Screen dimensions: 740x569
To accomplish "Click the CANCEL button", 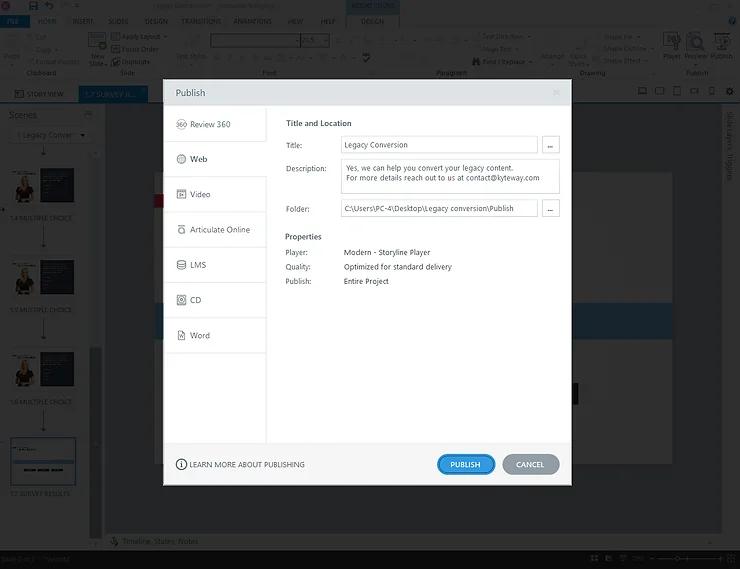I will tap(530, 465).
